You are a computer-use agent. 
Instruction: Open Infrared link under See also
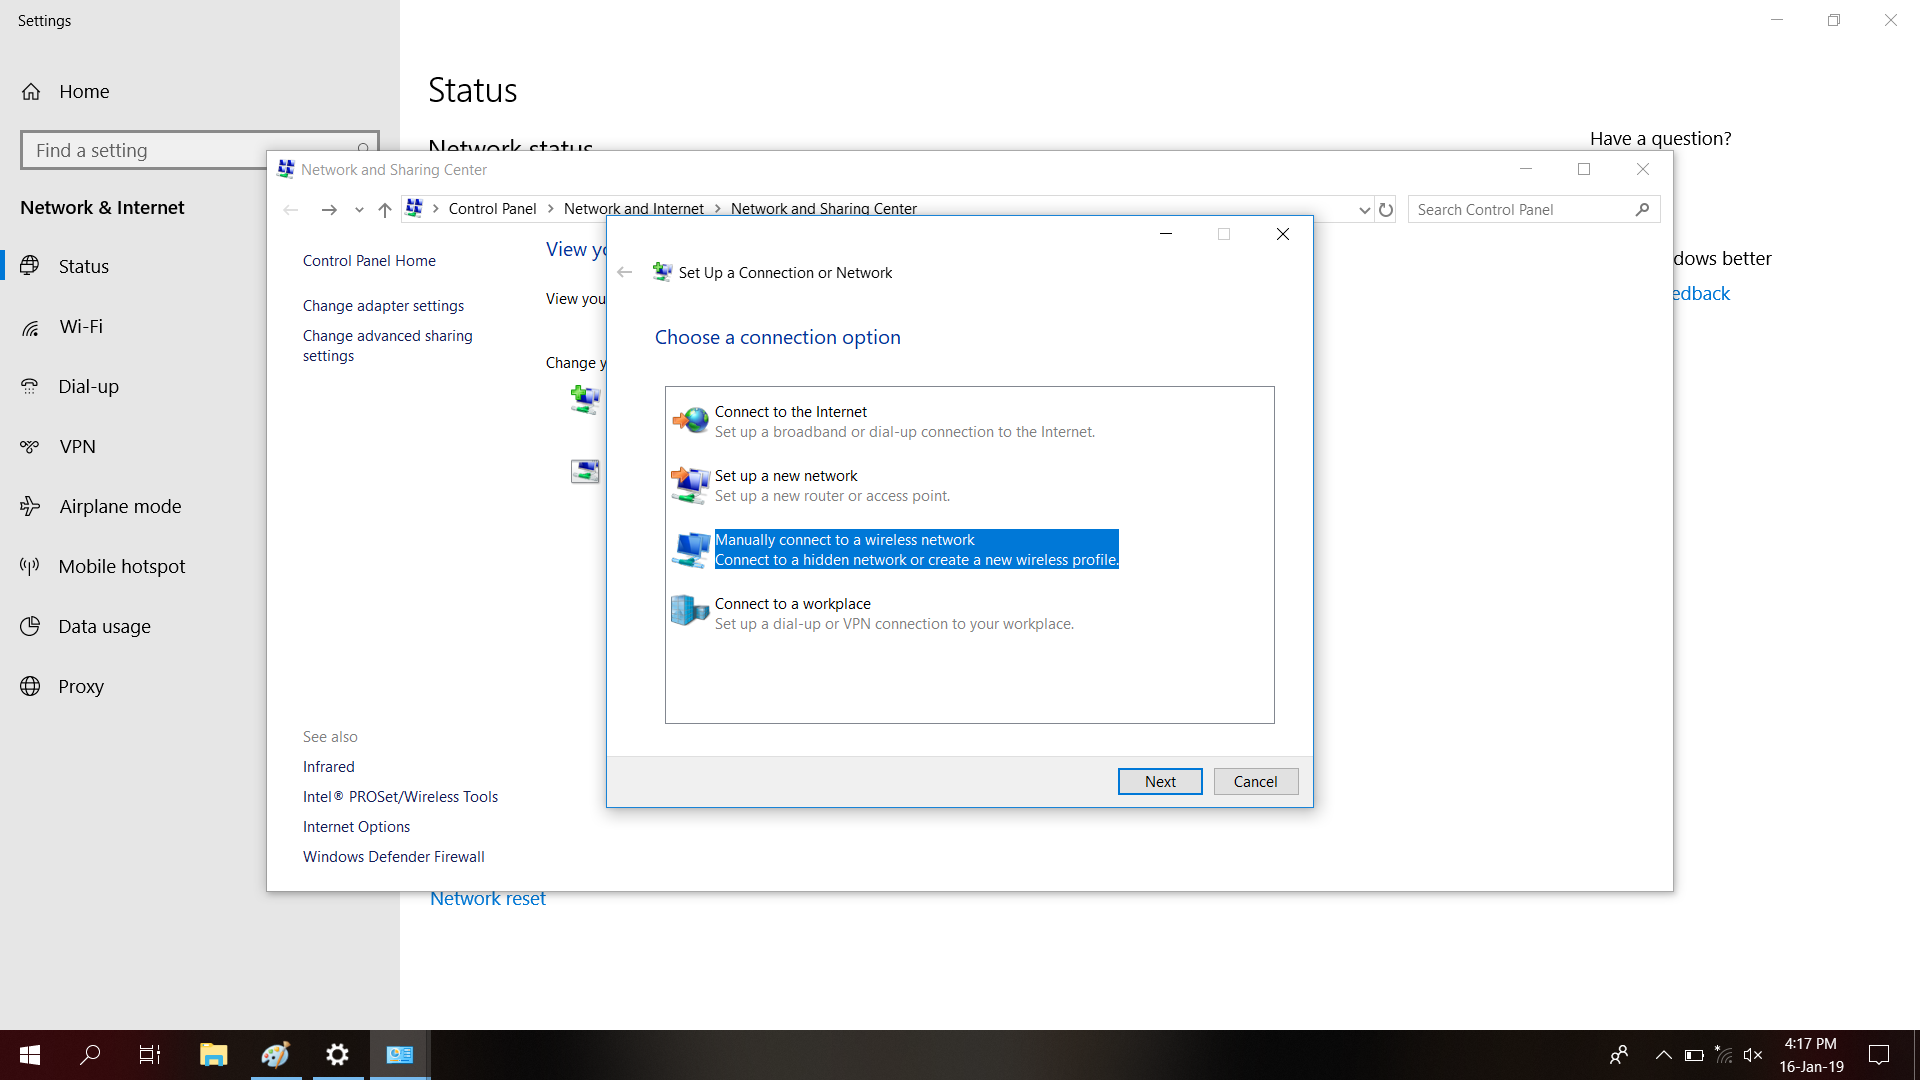pyautogui.click(x=329, y=767)
